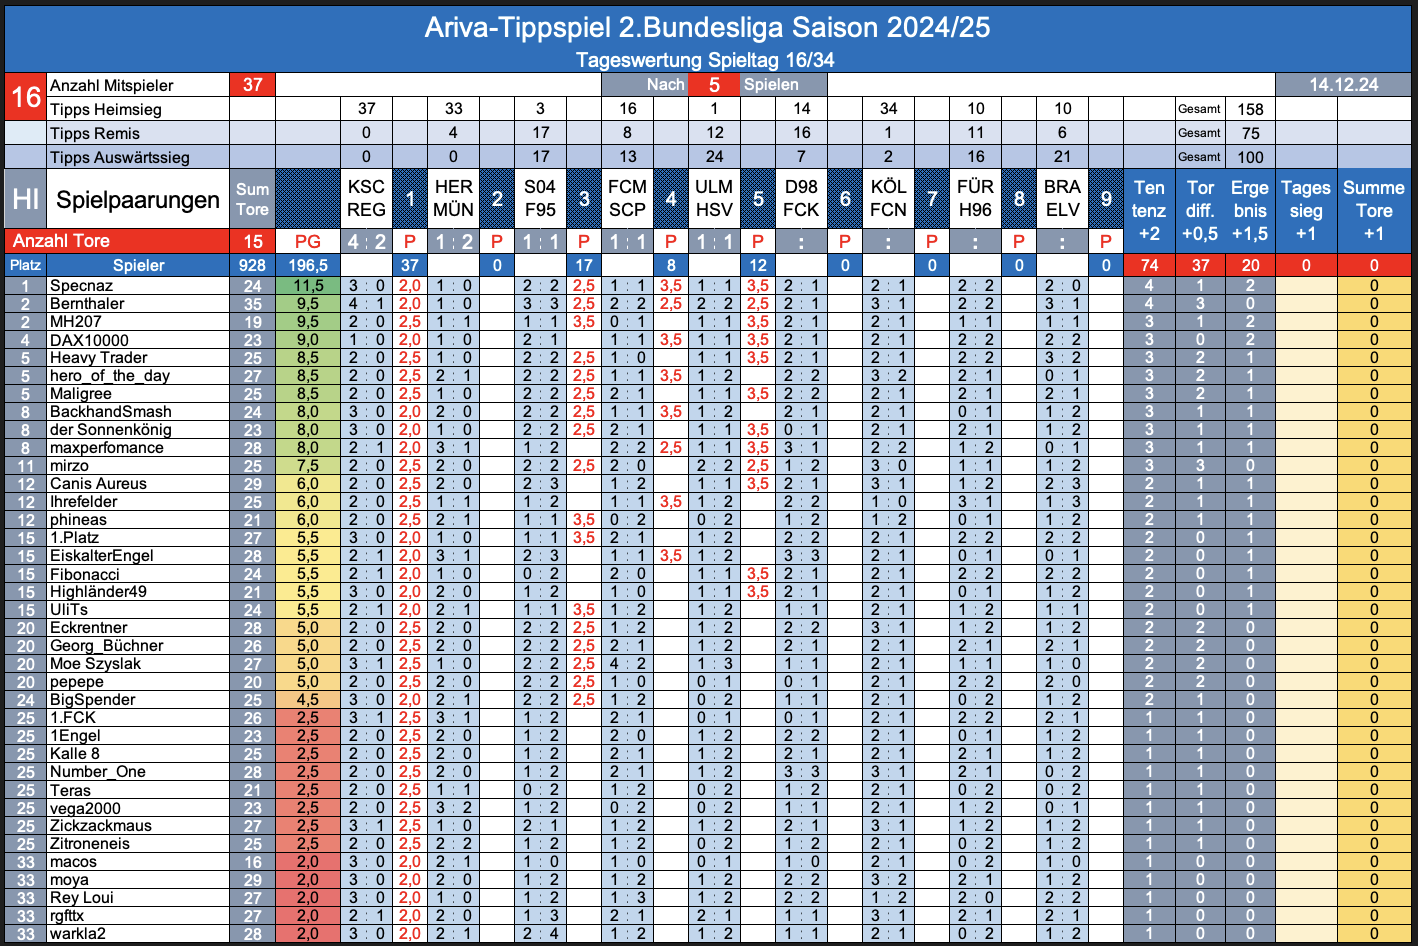Screen dimensions: 1418x946
Task: Click Specnaz's 11,5 points cell
Action: (x=307, y=286)
